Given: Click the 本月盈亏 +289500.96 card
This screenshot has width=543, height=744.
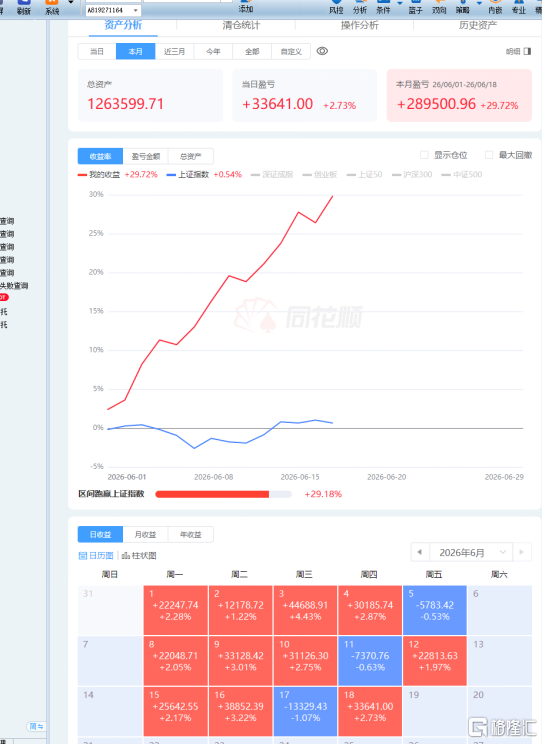Looking at the screenshot, I should [x=459, y=95].
